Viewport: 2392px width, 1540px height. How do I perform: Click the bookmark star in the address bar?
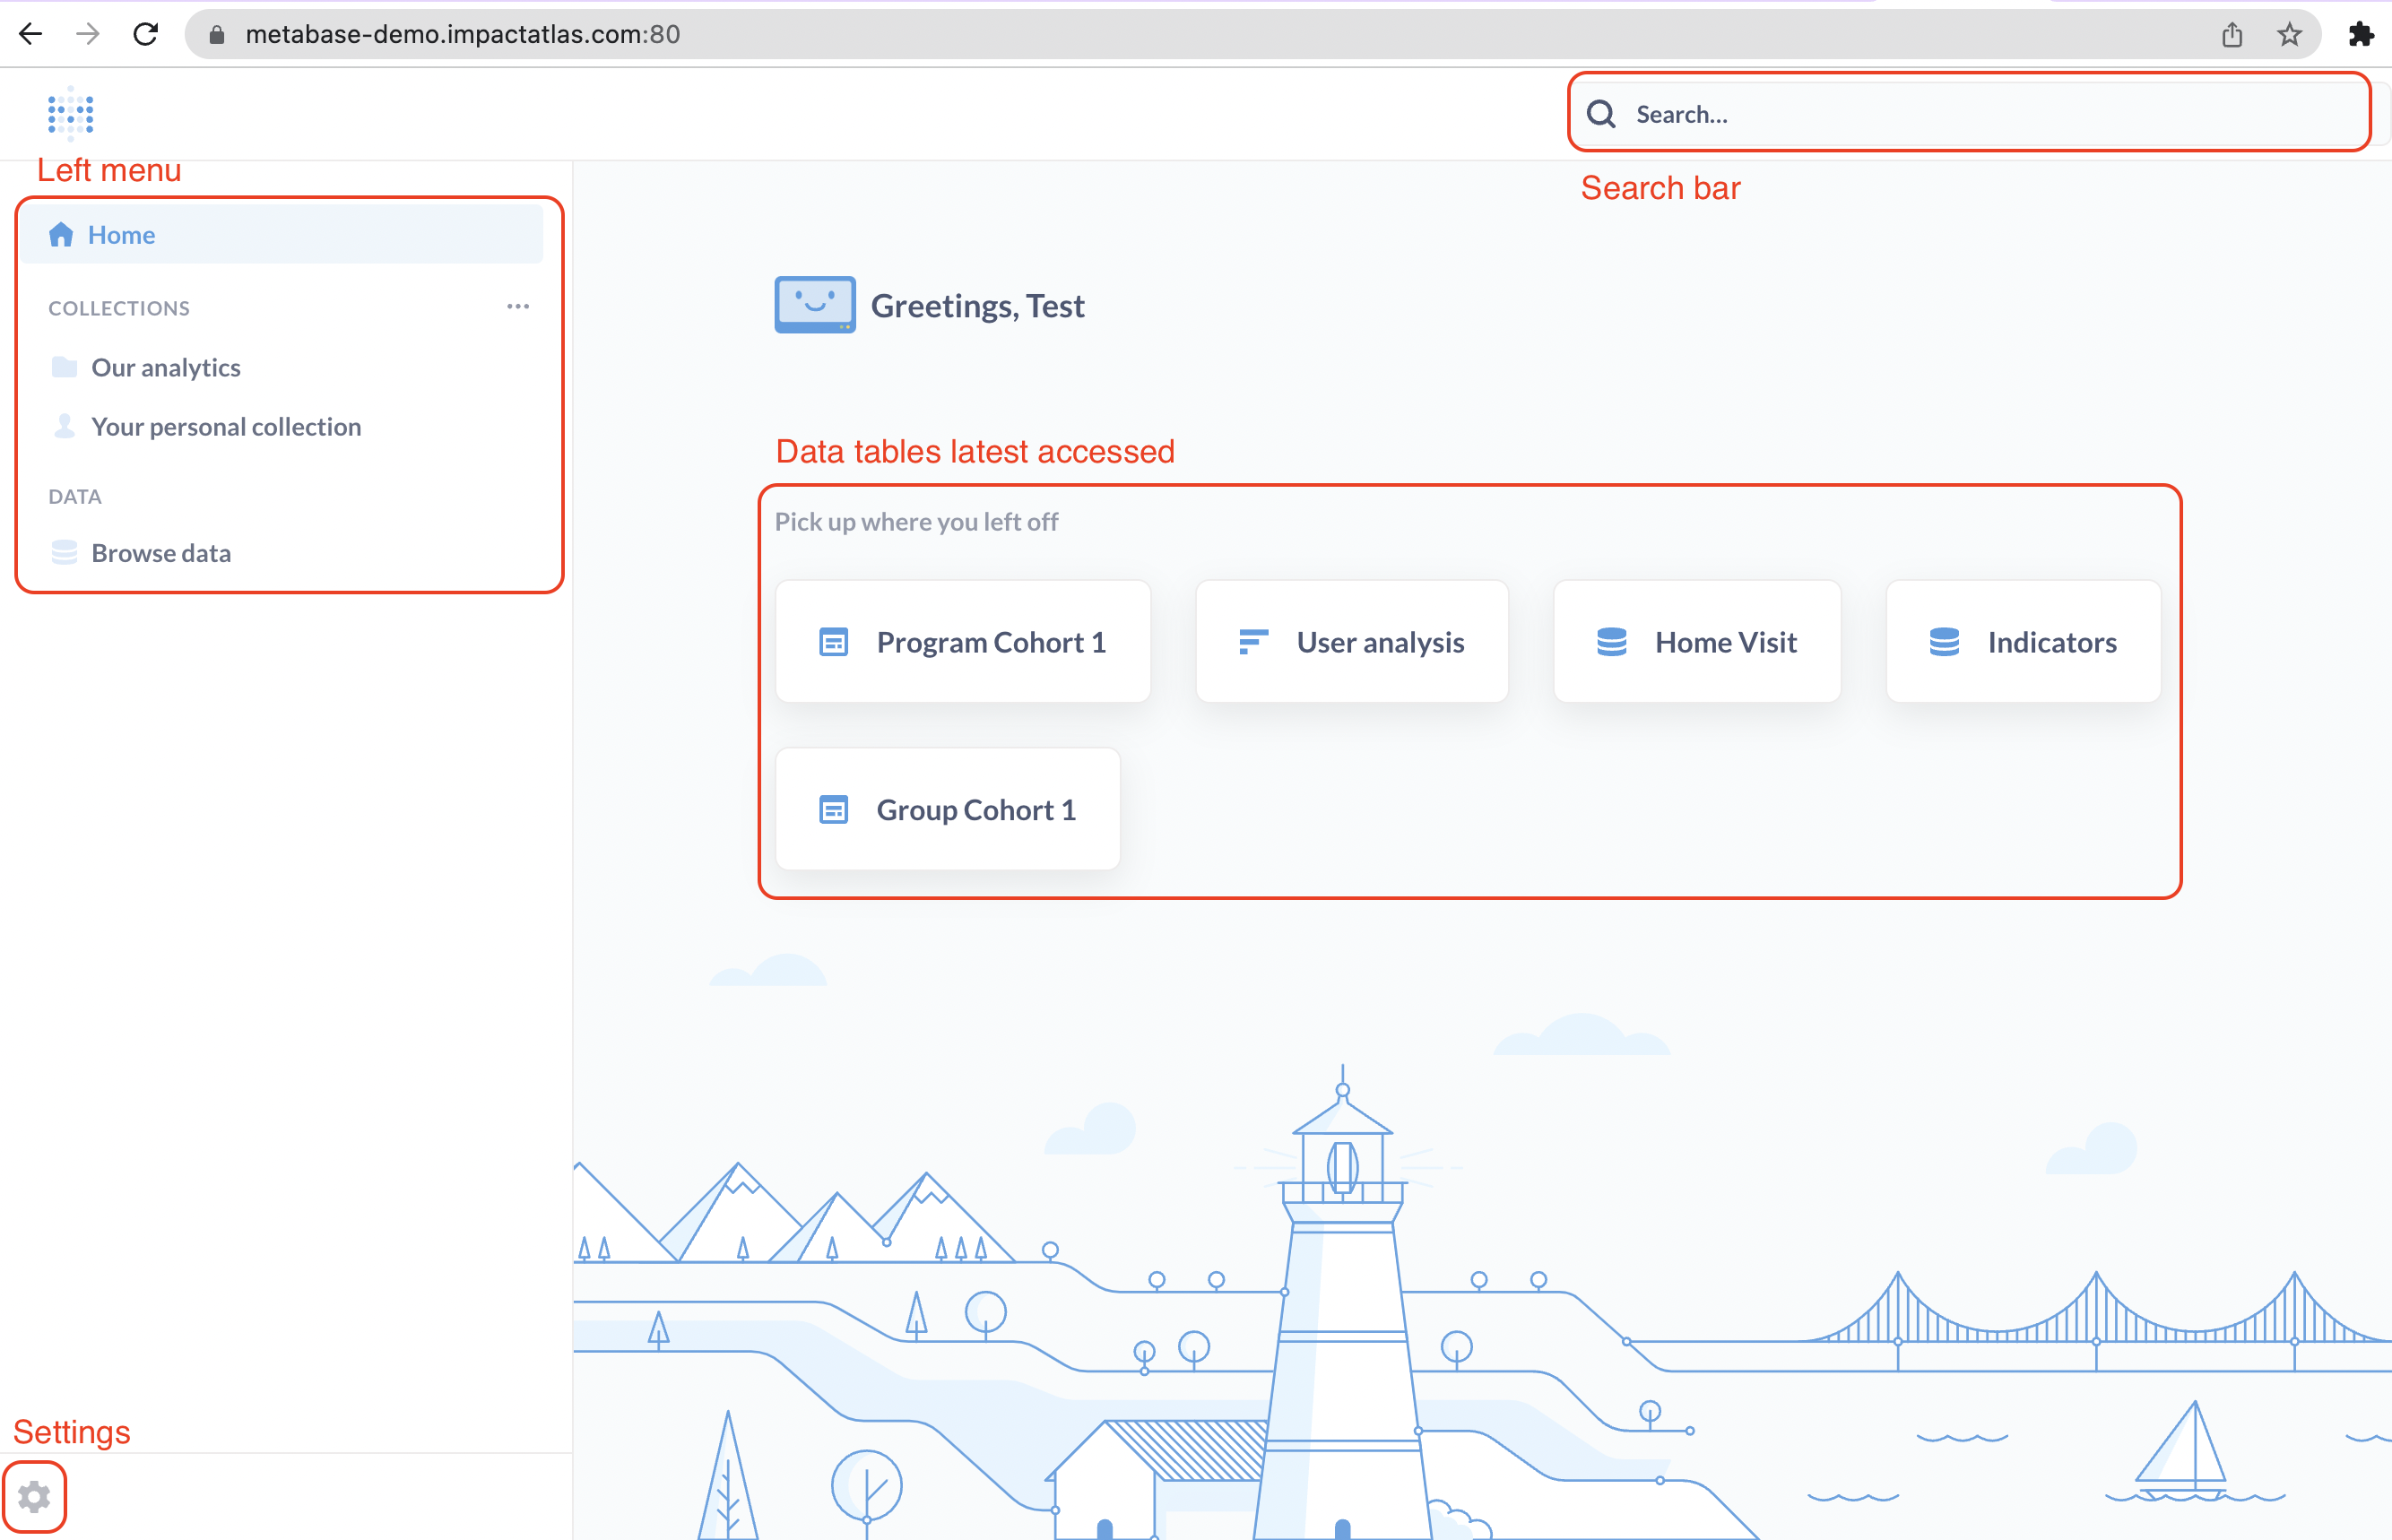pyautogui.click(x=2289, y=33)
